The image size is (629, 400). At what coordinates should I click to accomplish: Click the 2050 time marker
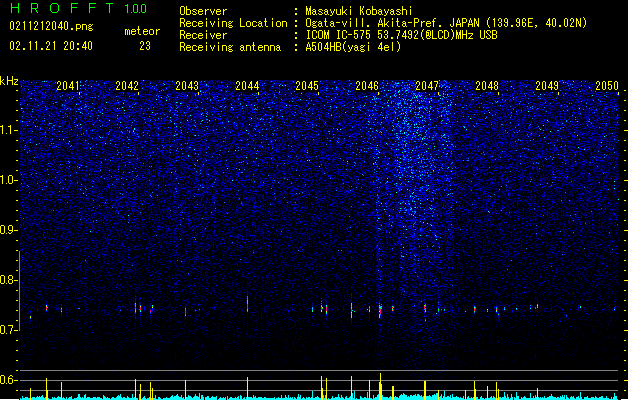point(607,86)
